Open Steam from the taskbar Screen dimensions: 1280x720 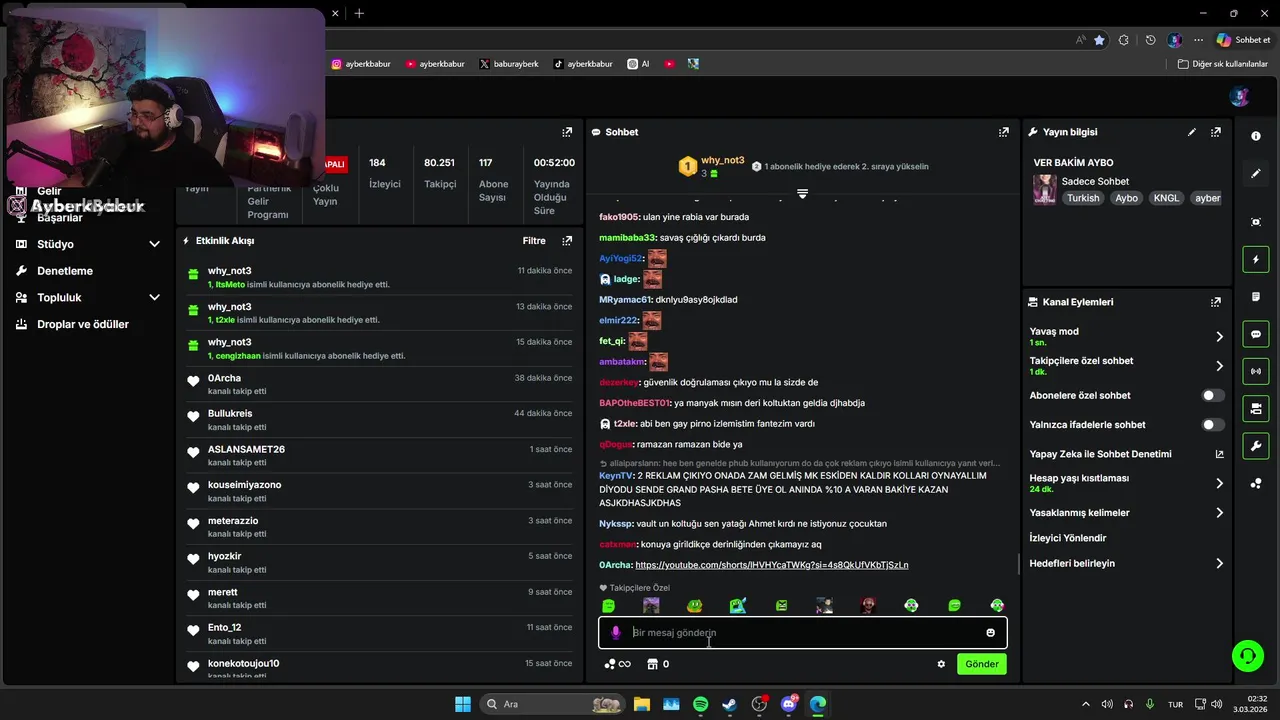tap(730, 704)
